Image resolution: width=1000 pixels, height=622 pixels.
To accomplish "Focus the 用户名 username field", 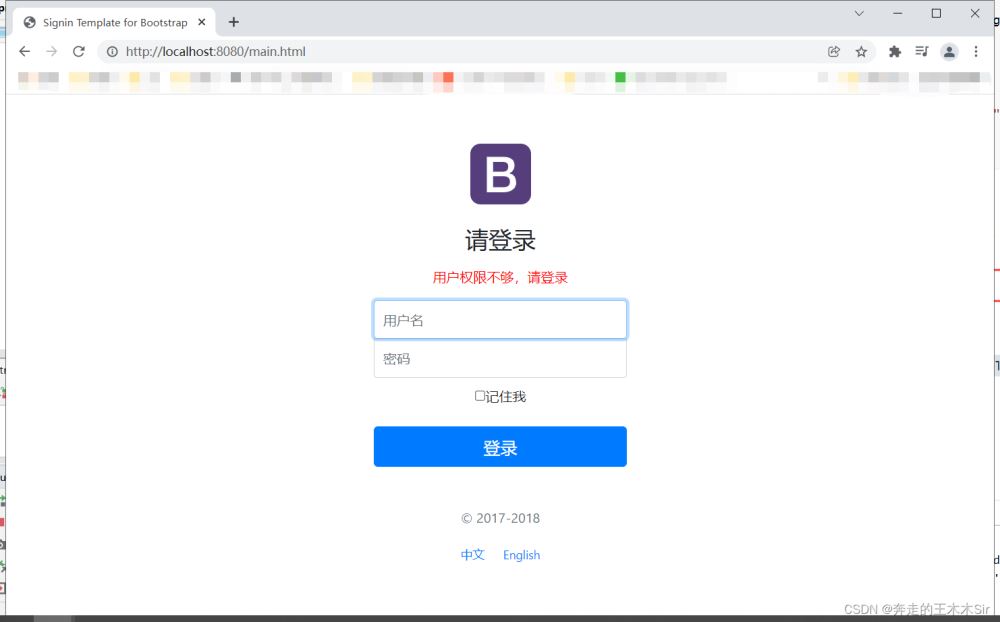I will pos(500,320).
